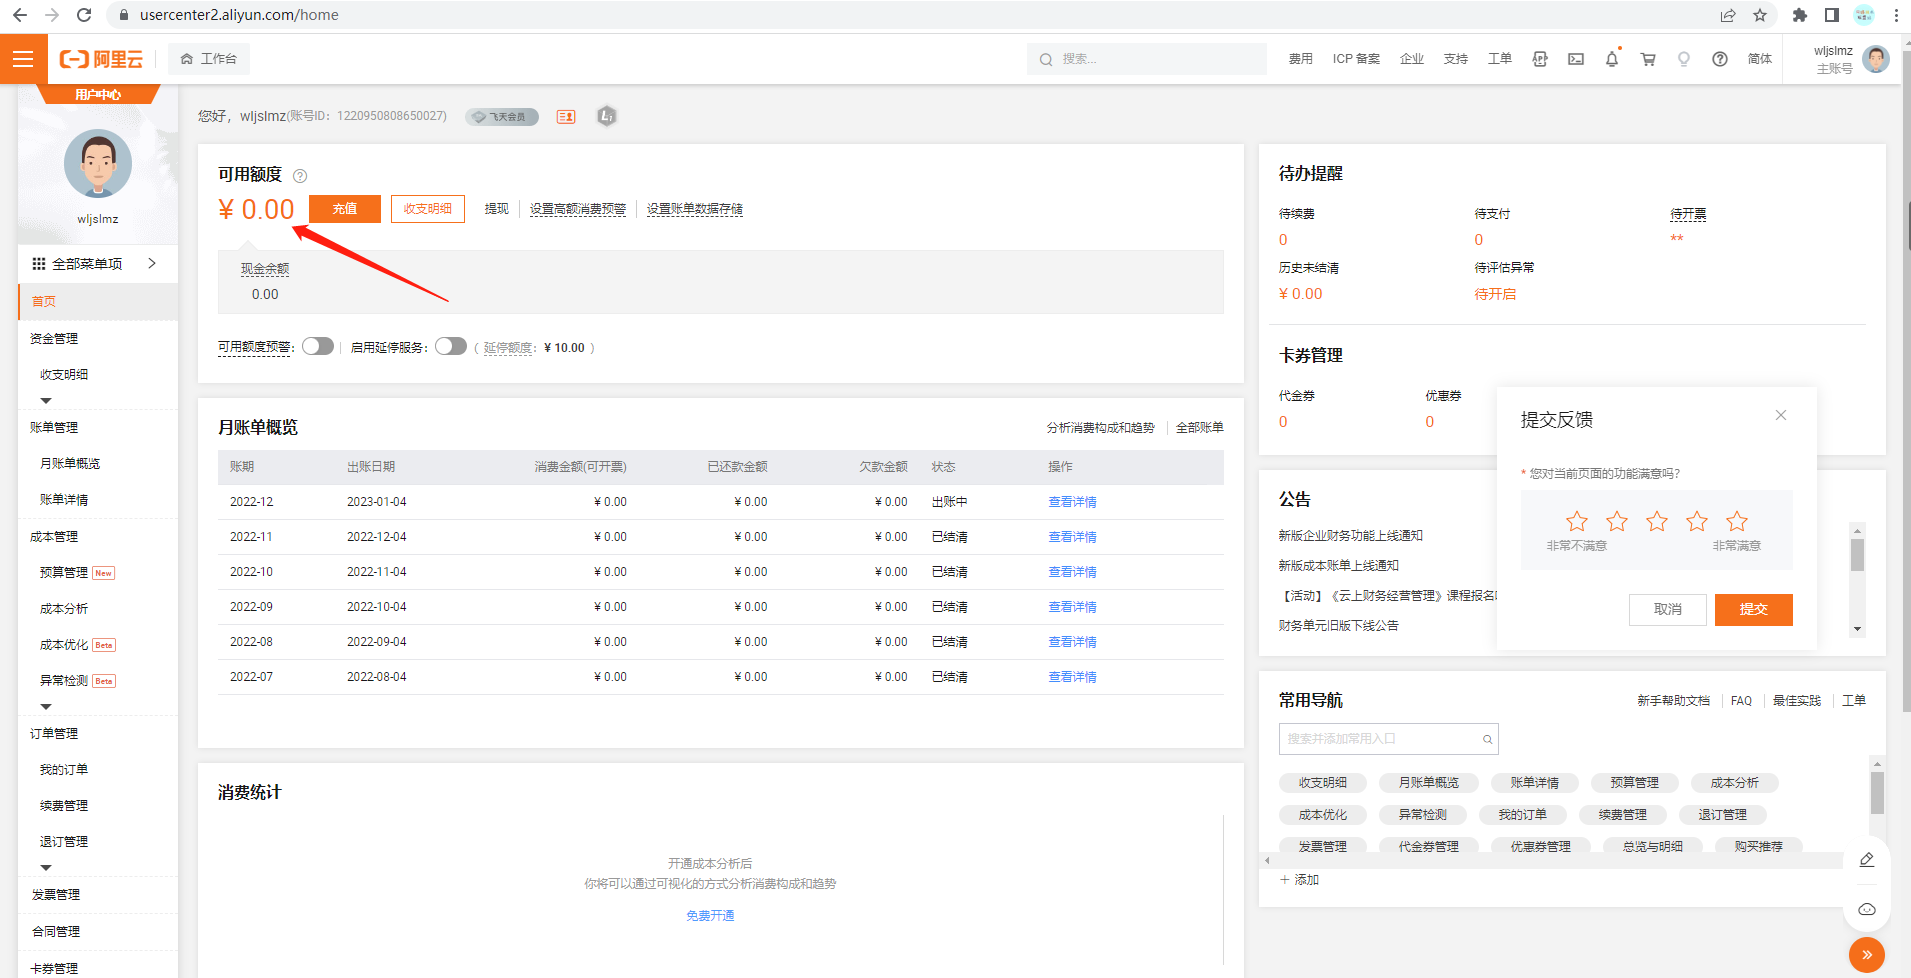
Task: Click the orange double-arrow expand button
Action: point(1867,955)
